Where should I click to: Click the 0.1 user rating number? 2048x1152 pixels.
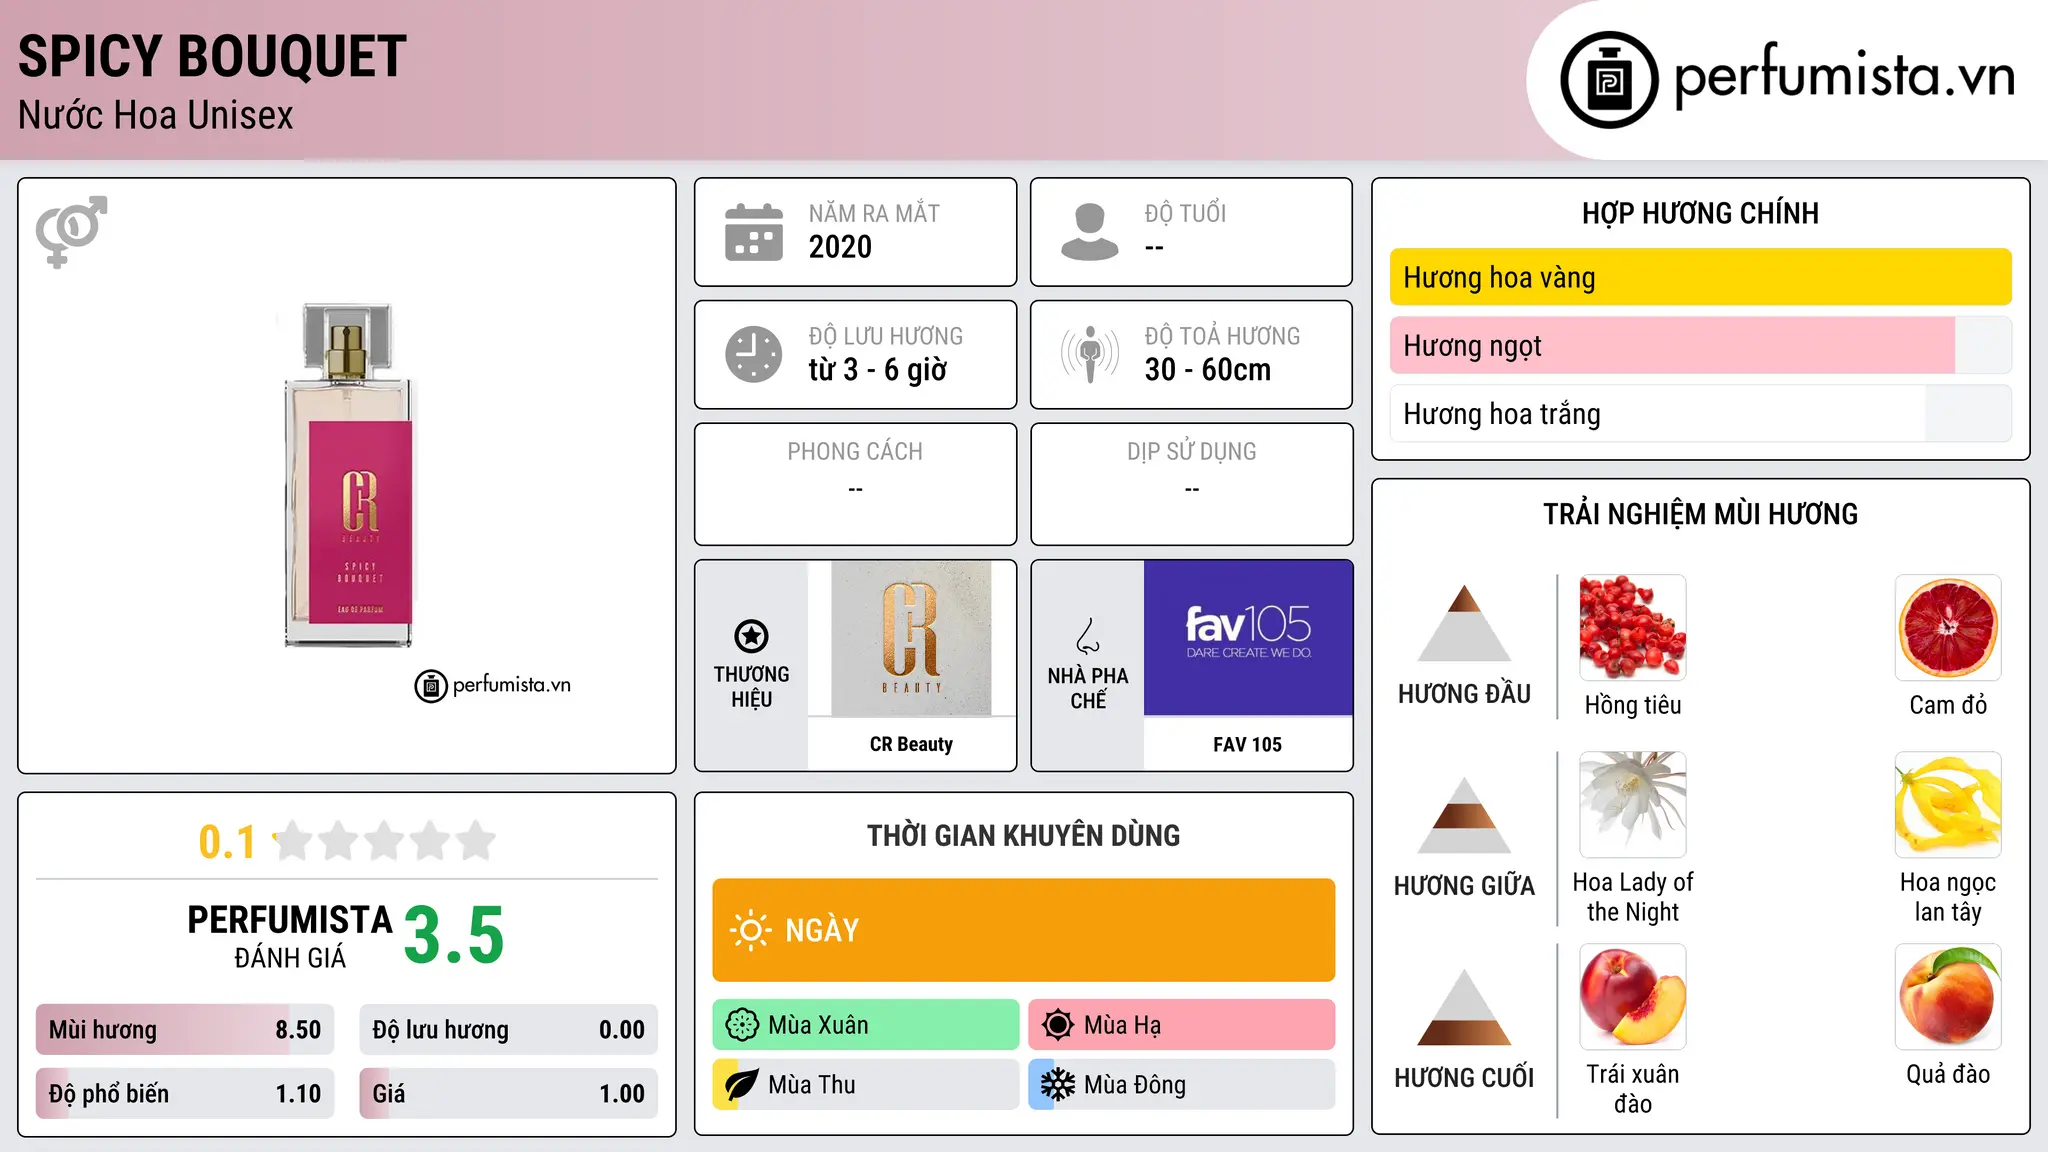click(x=227, y=842)
